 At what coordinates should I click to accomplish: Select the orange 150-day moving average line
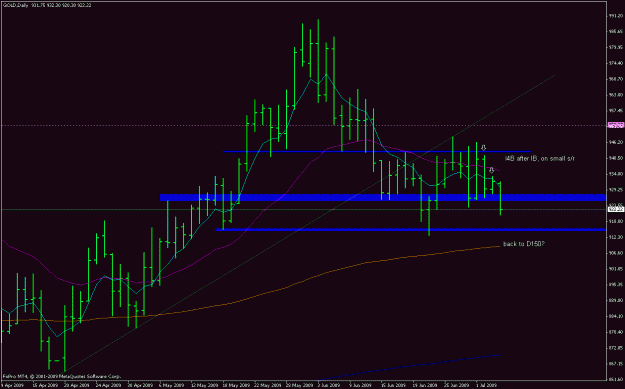(250, 300)
